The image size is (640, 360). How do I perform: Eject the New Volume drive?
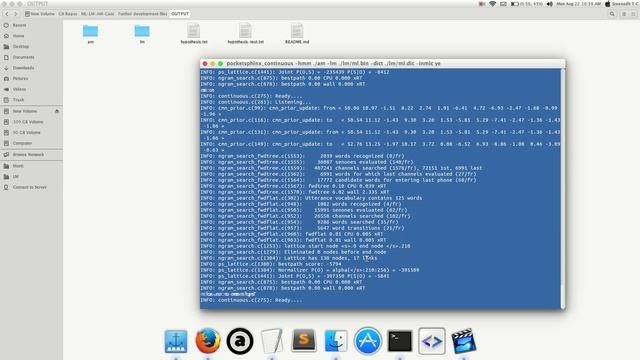tap(57, 111)
